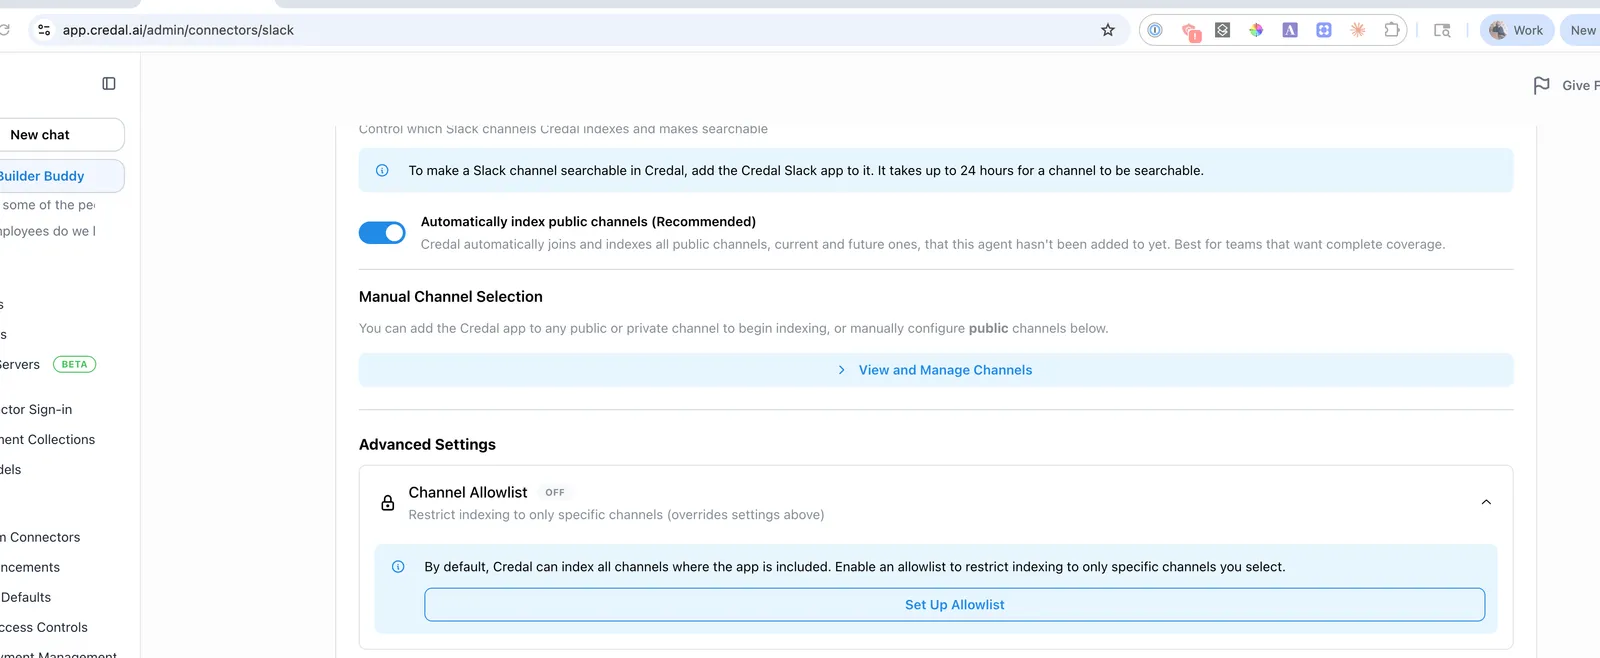Open recent chat 'employees do we'
This screenshot has height=658, width=1600.
click(48, 231)
